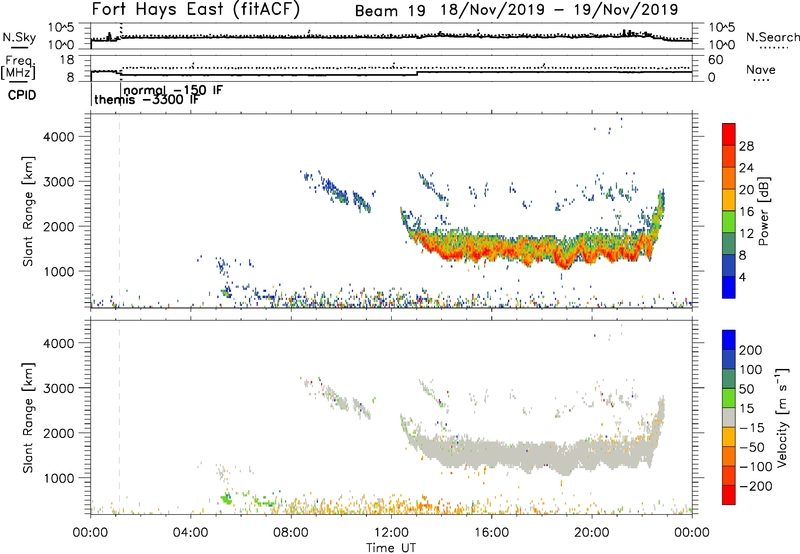
Task: Click the 'themis -3300 IF' CPID text
Action: (146, 99)
